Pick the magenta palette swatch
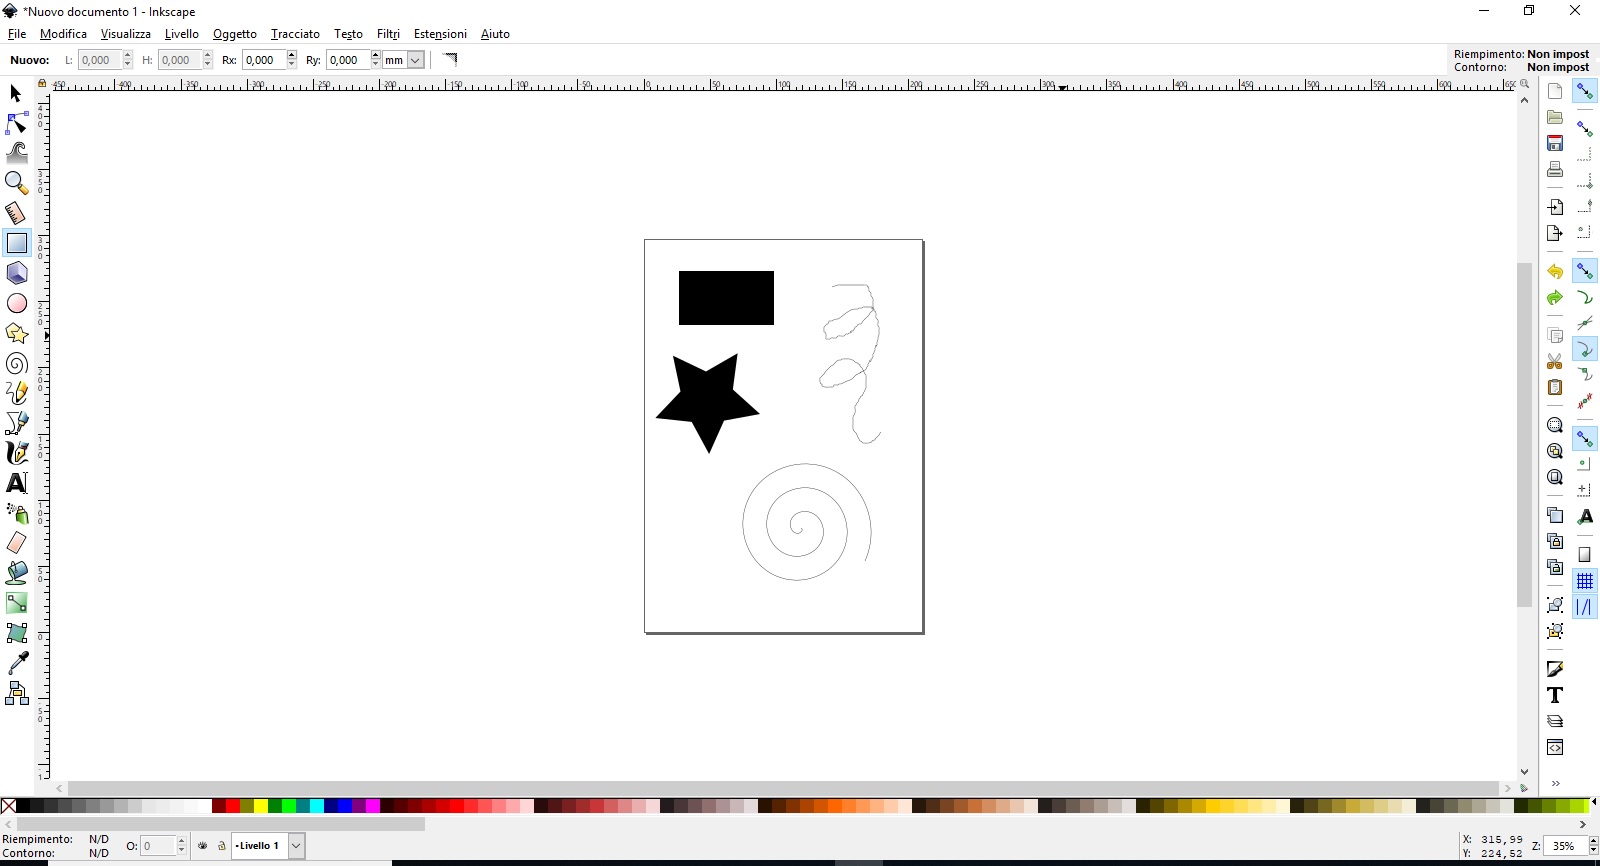The image size is (1600, 866). [x=373, y=806]
